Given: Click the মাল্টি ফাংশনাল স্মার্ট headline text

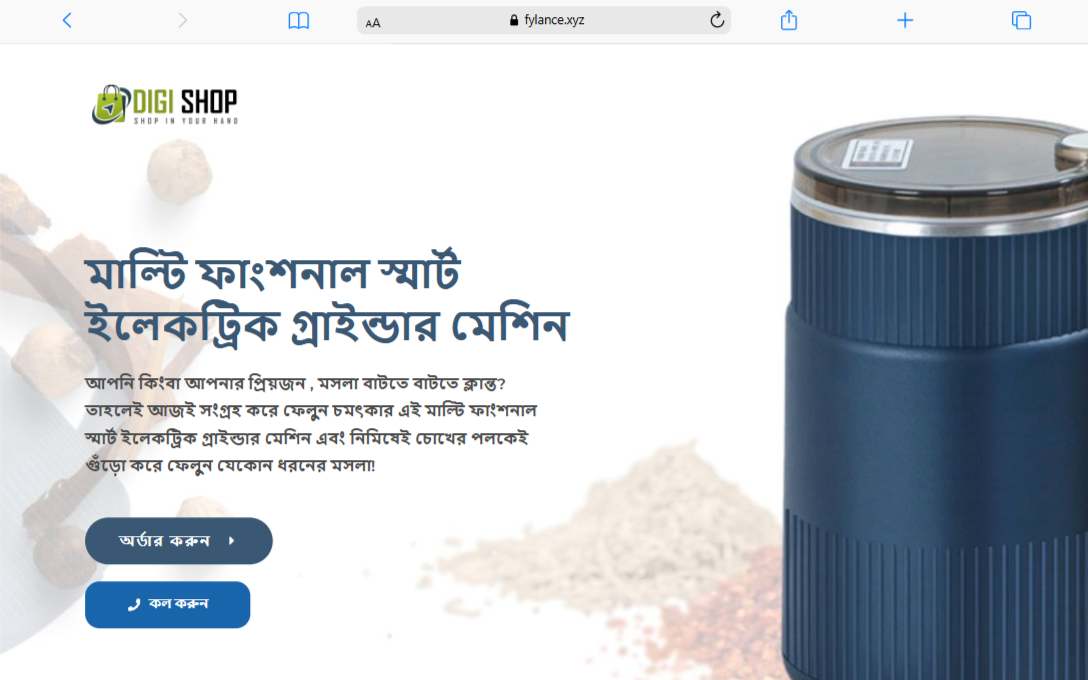Looking at the screenshot, I should 272,273.
